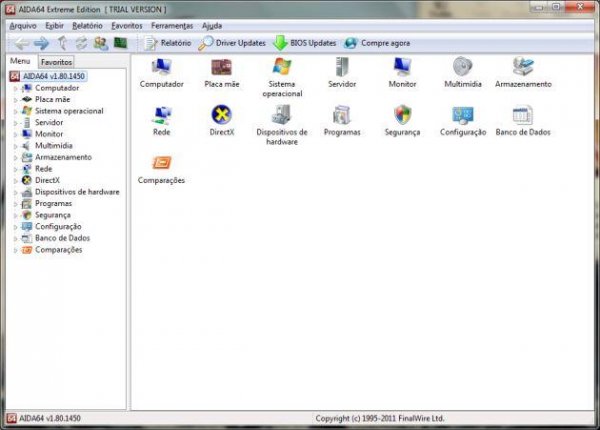Screen dimensions: 600x430
Task: Open the Computador icon in main pane
Action: point(161,68)
